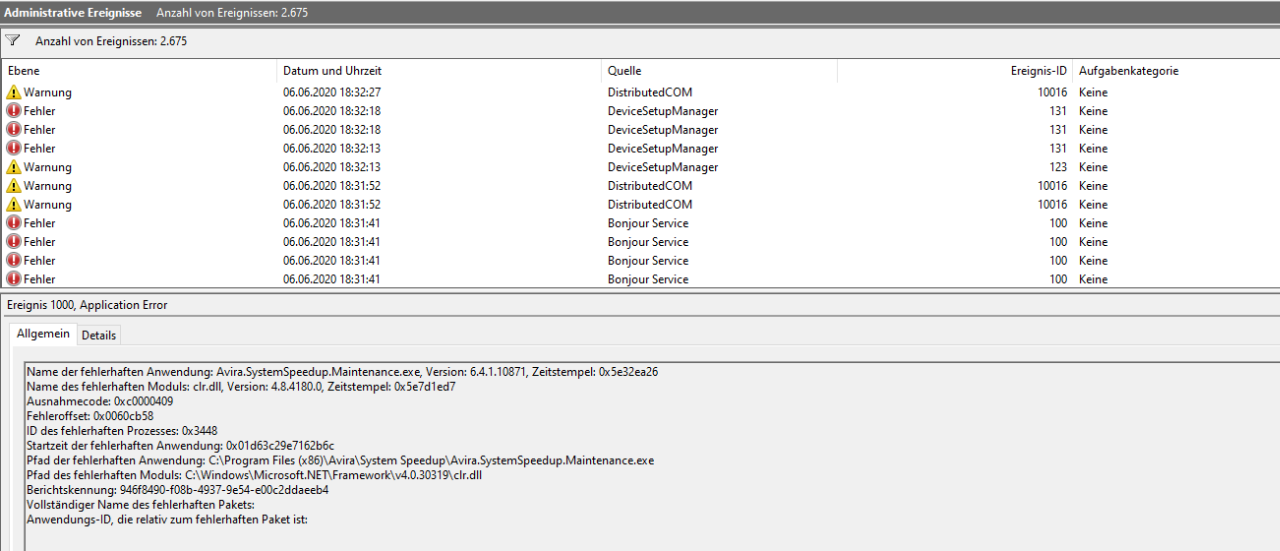The height and width of the screenshot is (551, 1280).
Task: Click the Fehleroffset 0x0060cb58 line
Action: 90,416
